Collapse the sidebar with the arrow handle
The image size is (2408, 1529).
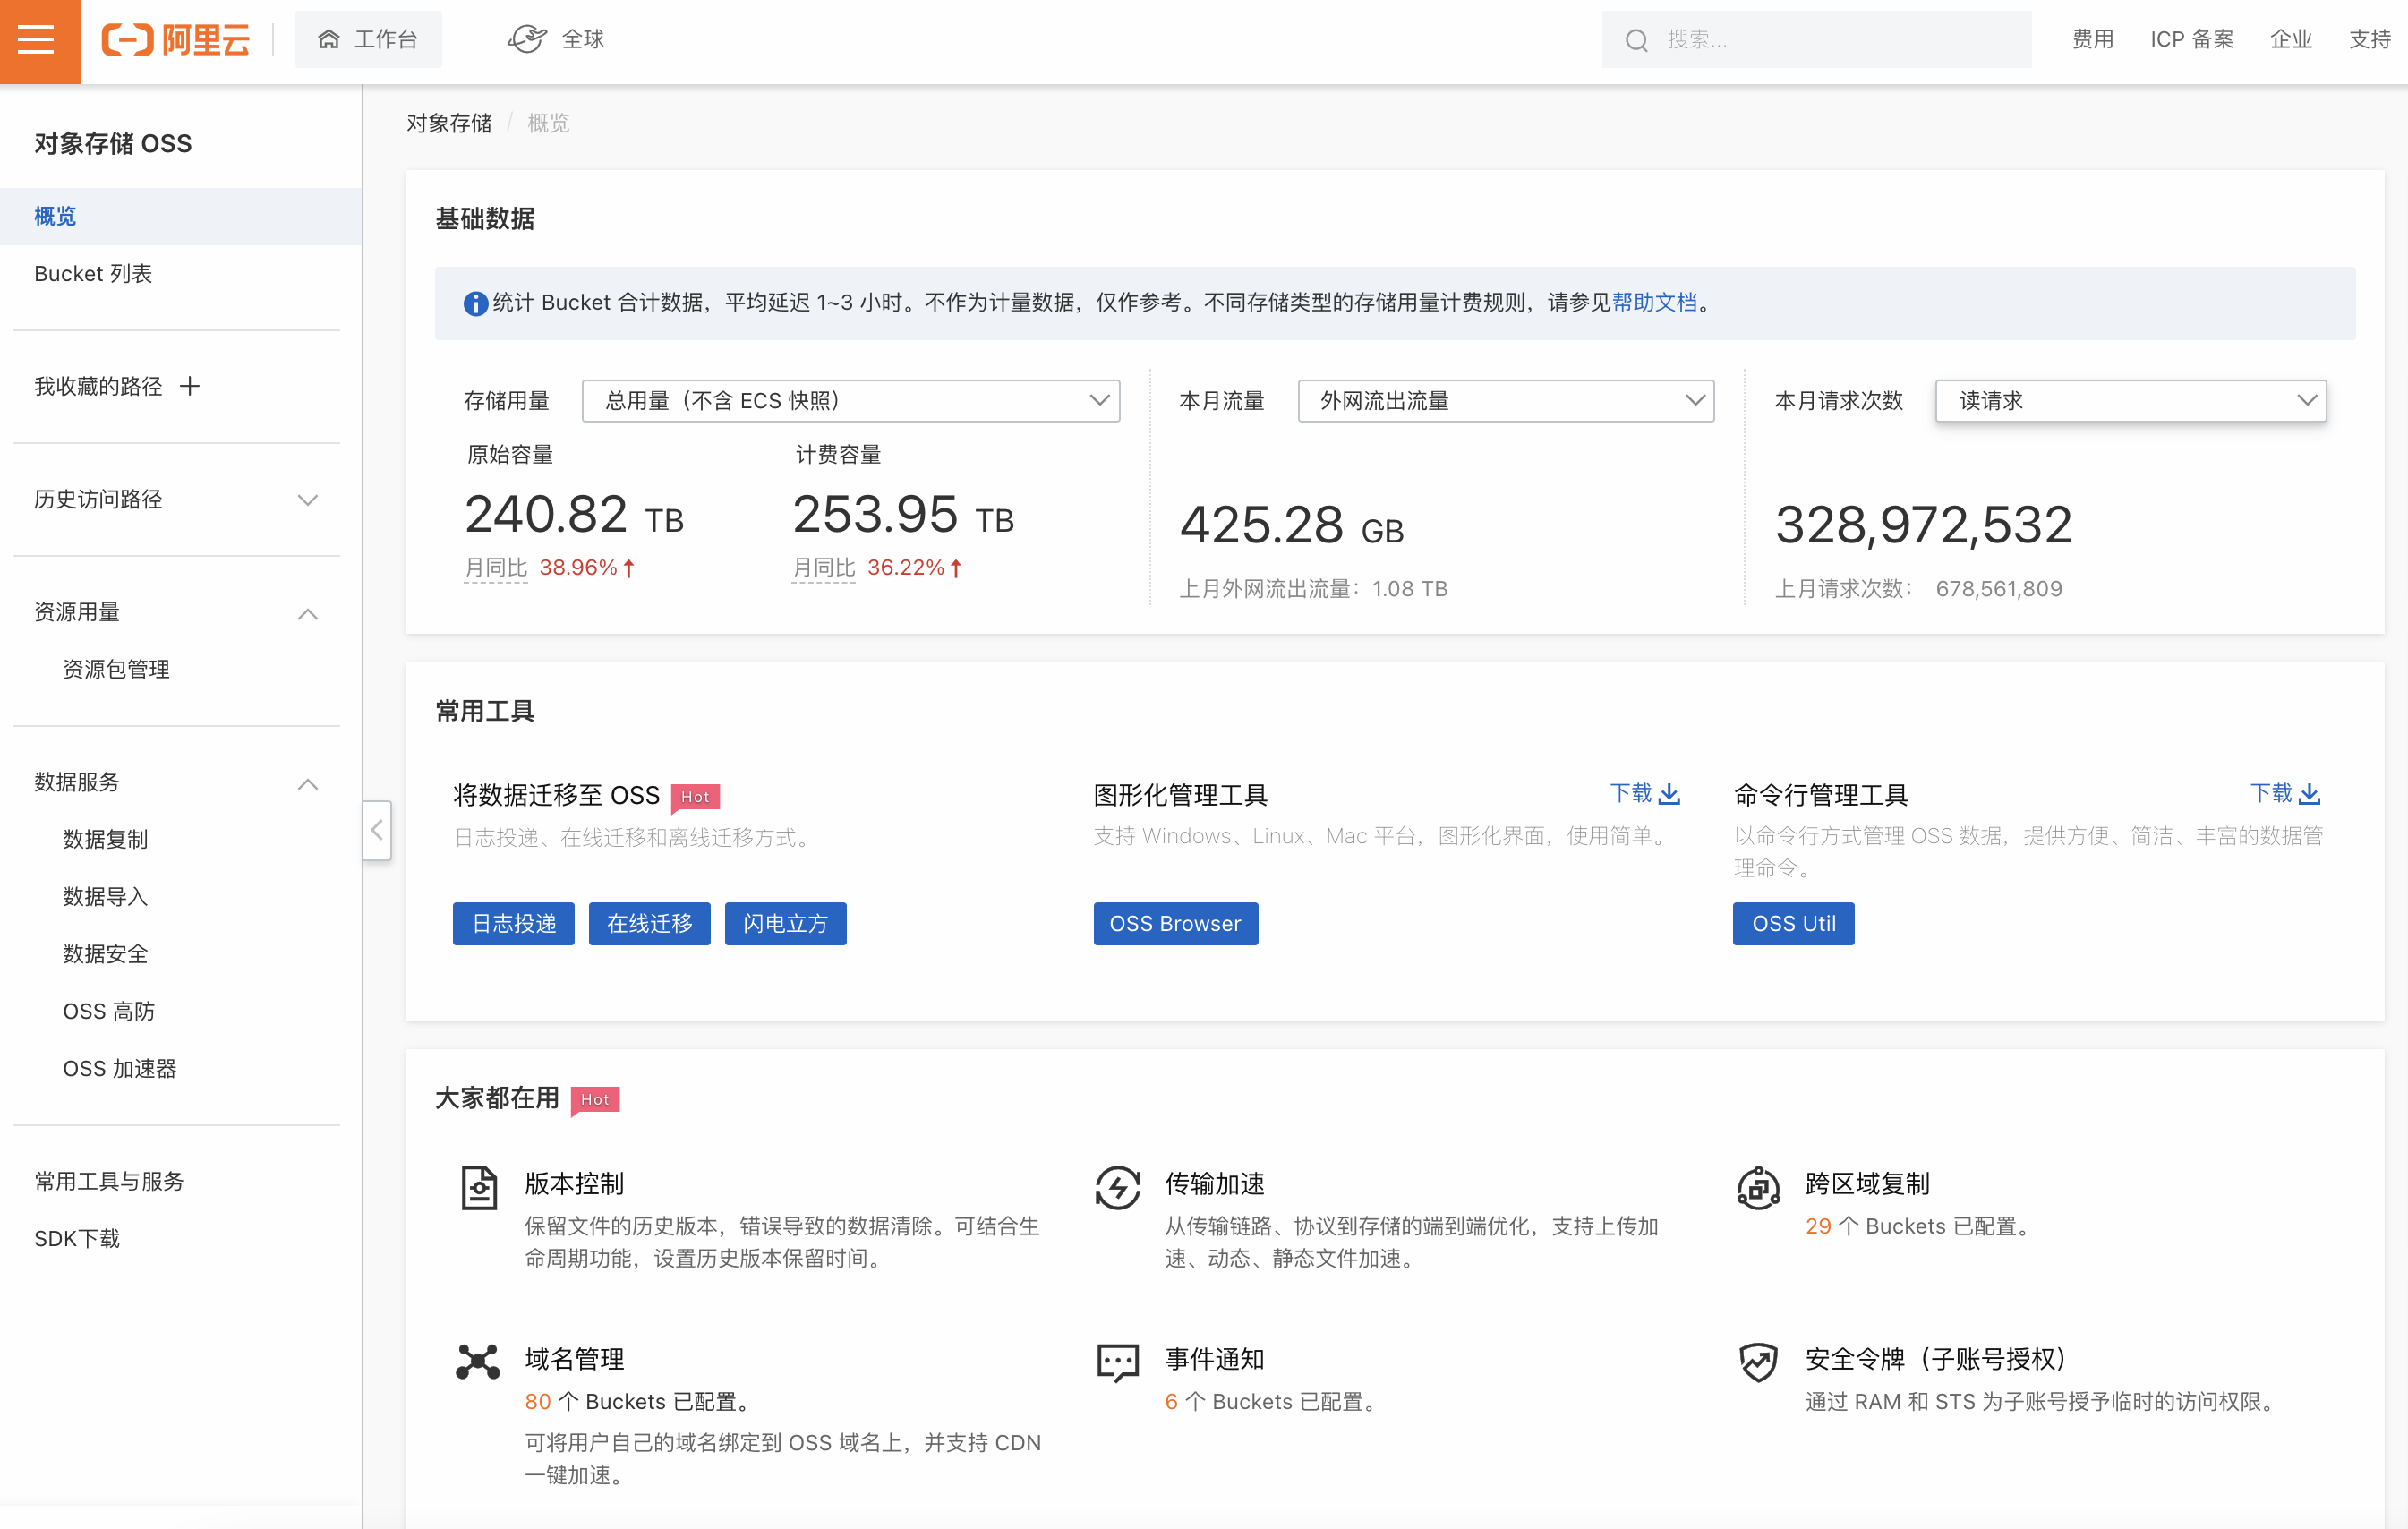[377, 830]
